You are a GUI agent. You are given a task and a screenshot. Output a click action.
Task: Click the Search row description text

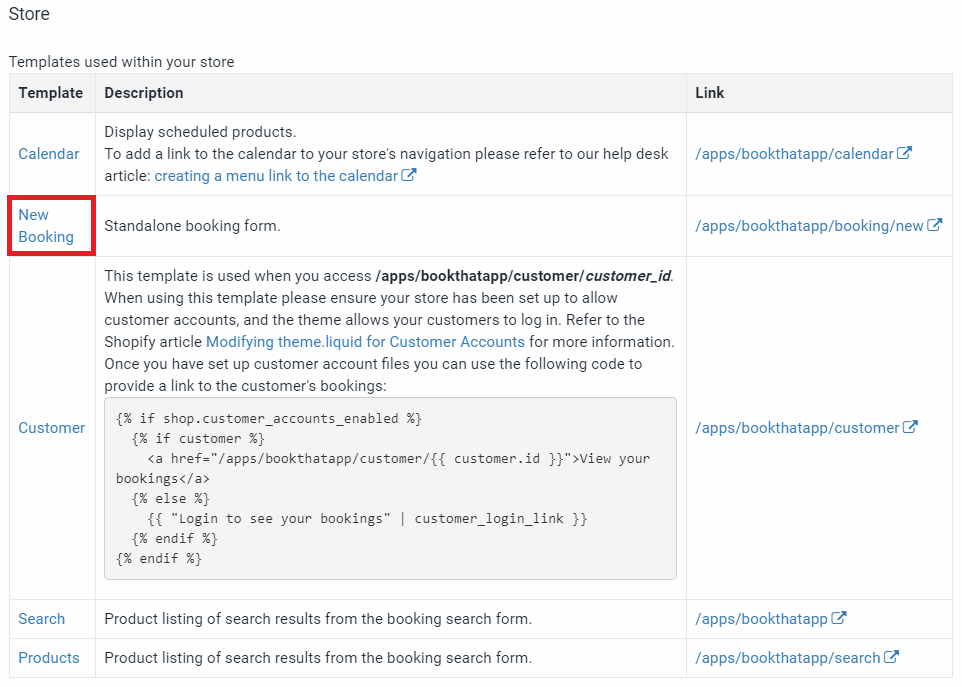pyautogui.click(x=318, y=619)
